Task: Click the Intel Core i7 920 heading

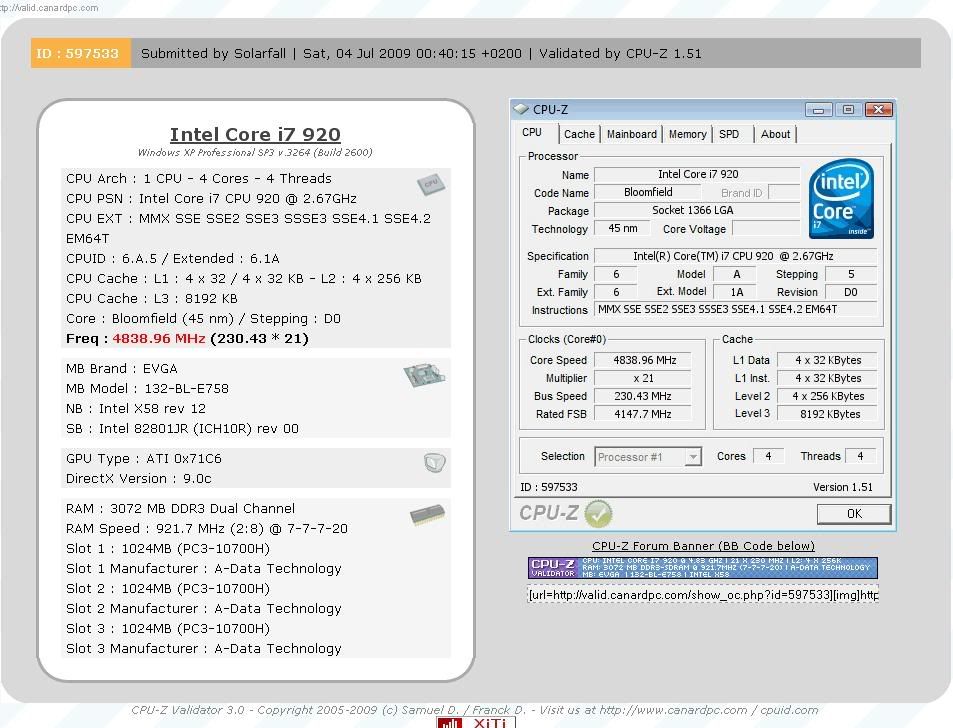Action: click(x=255, y=135)
